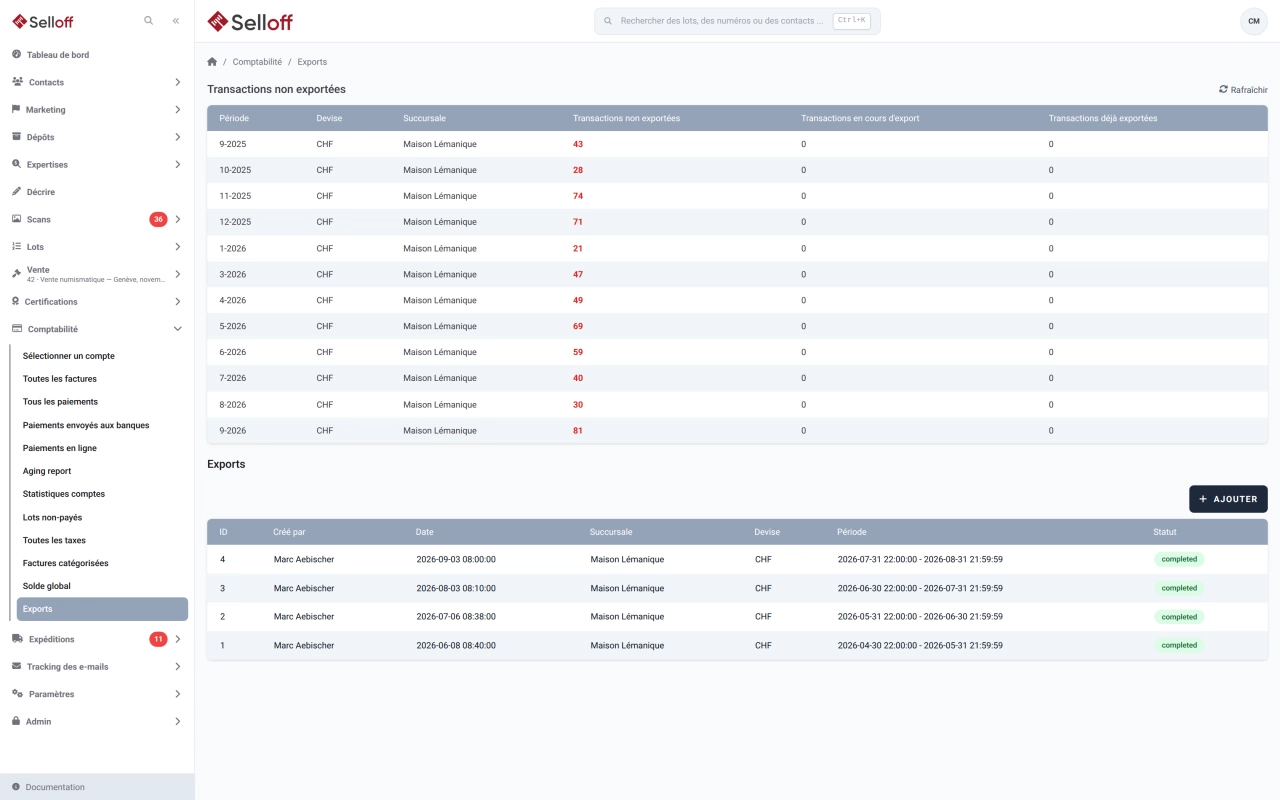Click the Admin padlock icon

(x=16, y=721)
